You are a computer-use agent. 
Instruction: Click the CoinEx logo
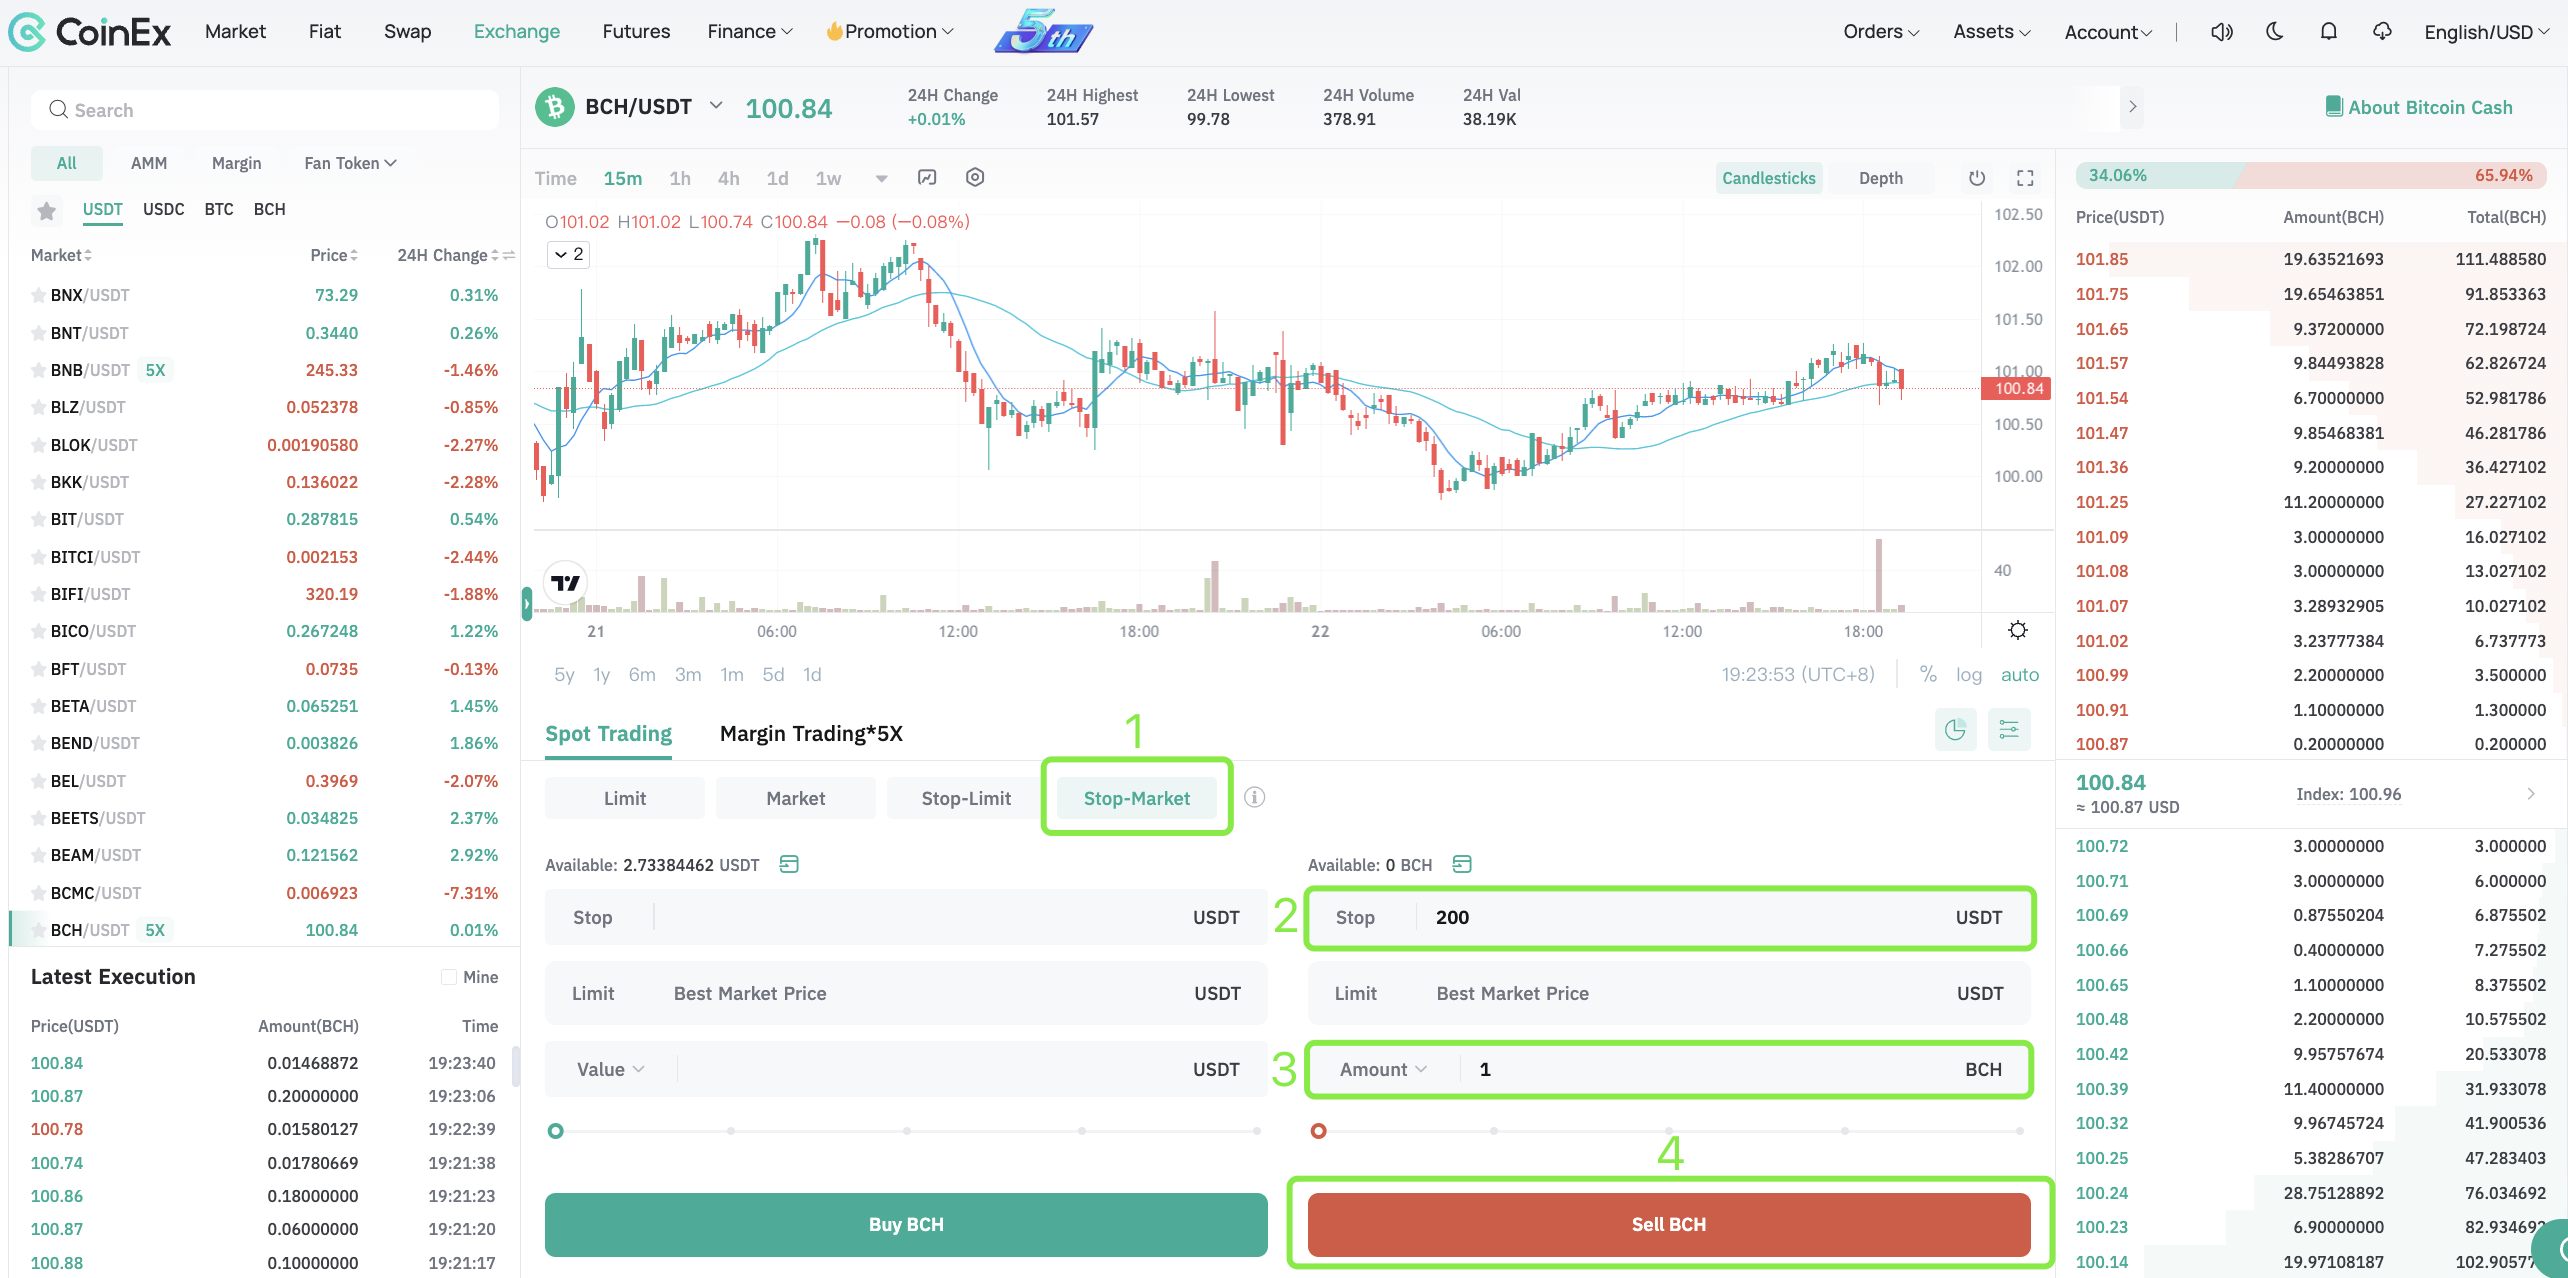(90, 32)
